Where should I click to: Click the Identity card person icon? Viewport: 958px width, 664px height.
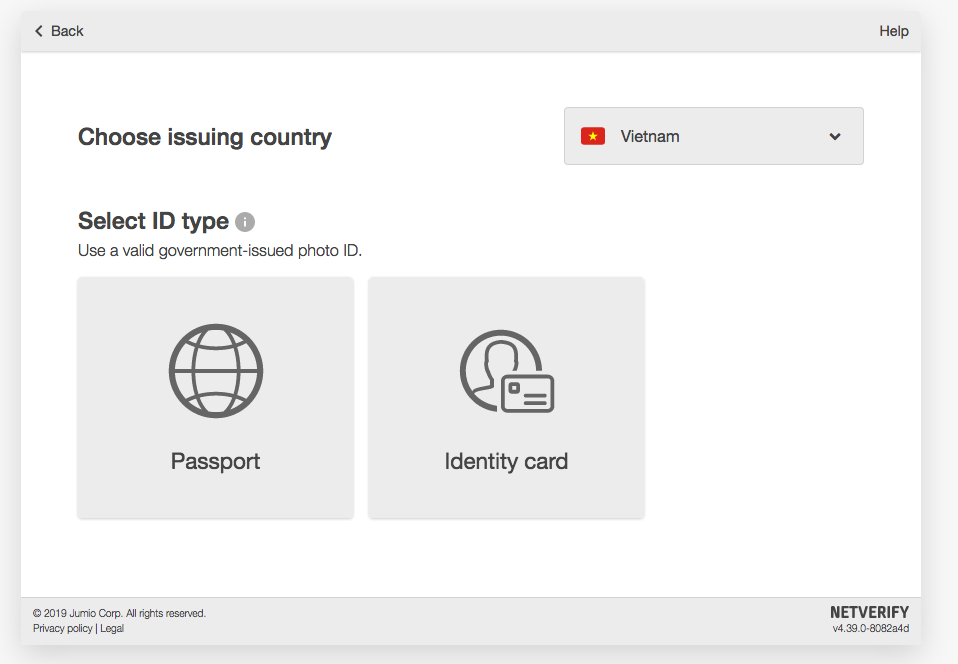point(506,371)
